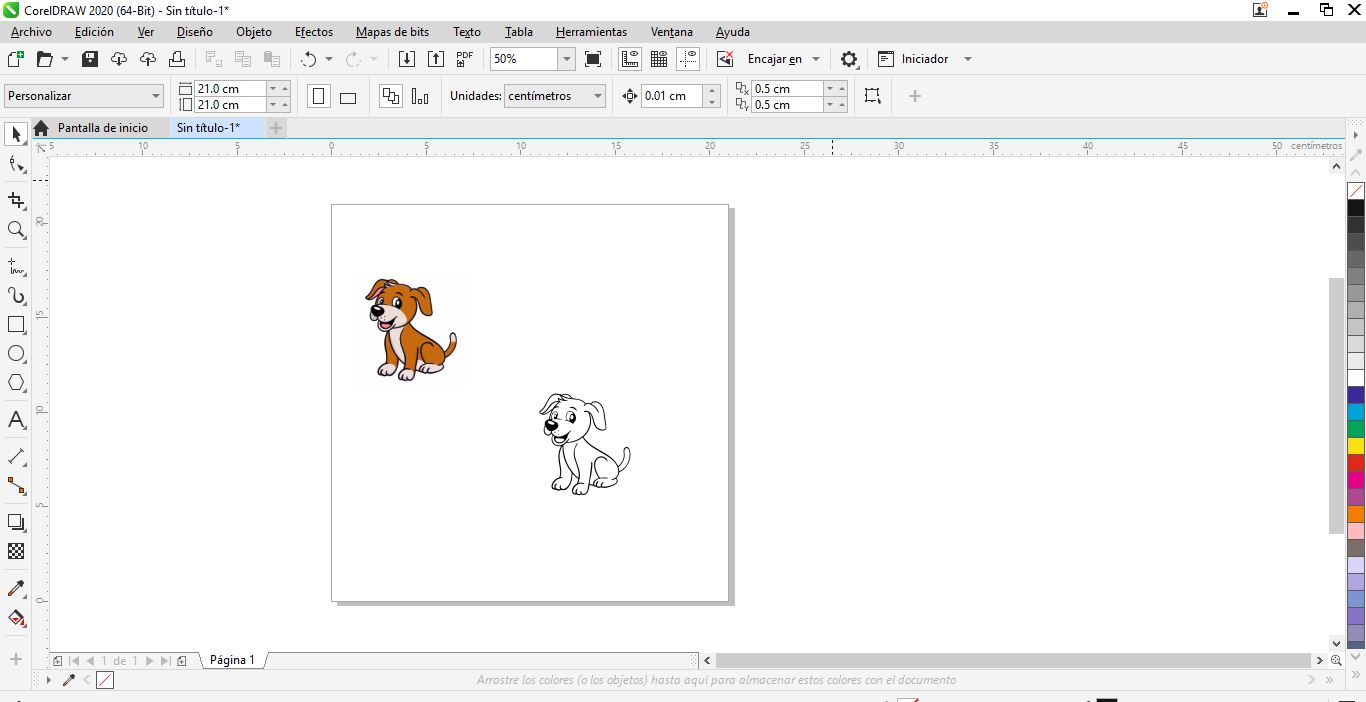1366x702 pixels.
Task: Select the Ellipse tool
Action: click(16, 354)
